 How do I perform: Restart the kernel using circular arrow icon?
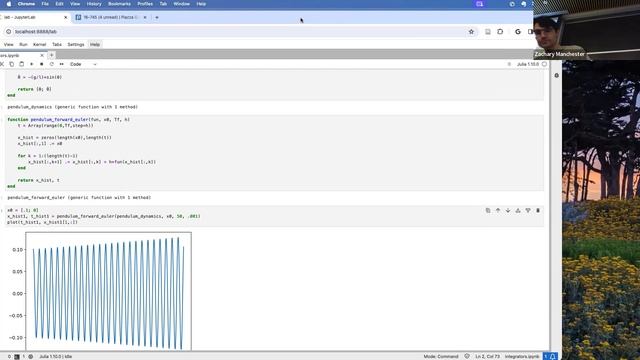click(51, 64)
